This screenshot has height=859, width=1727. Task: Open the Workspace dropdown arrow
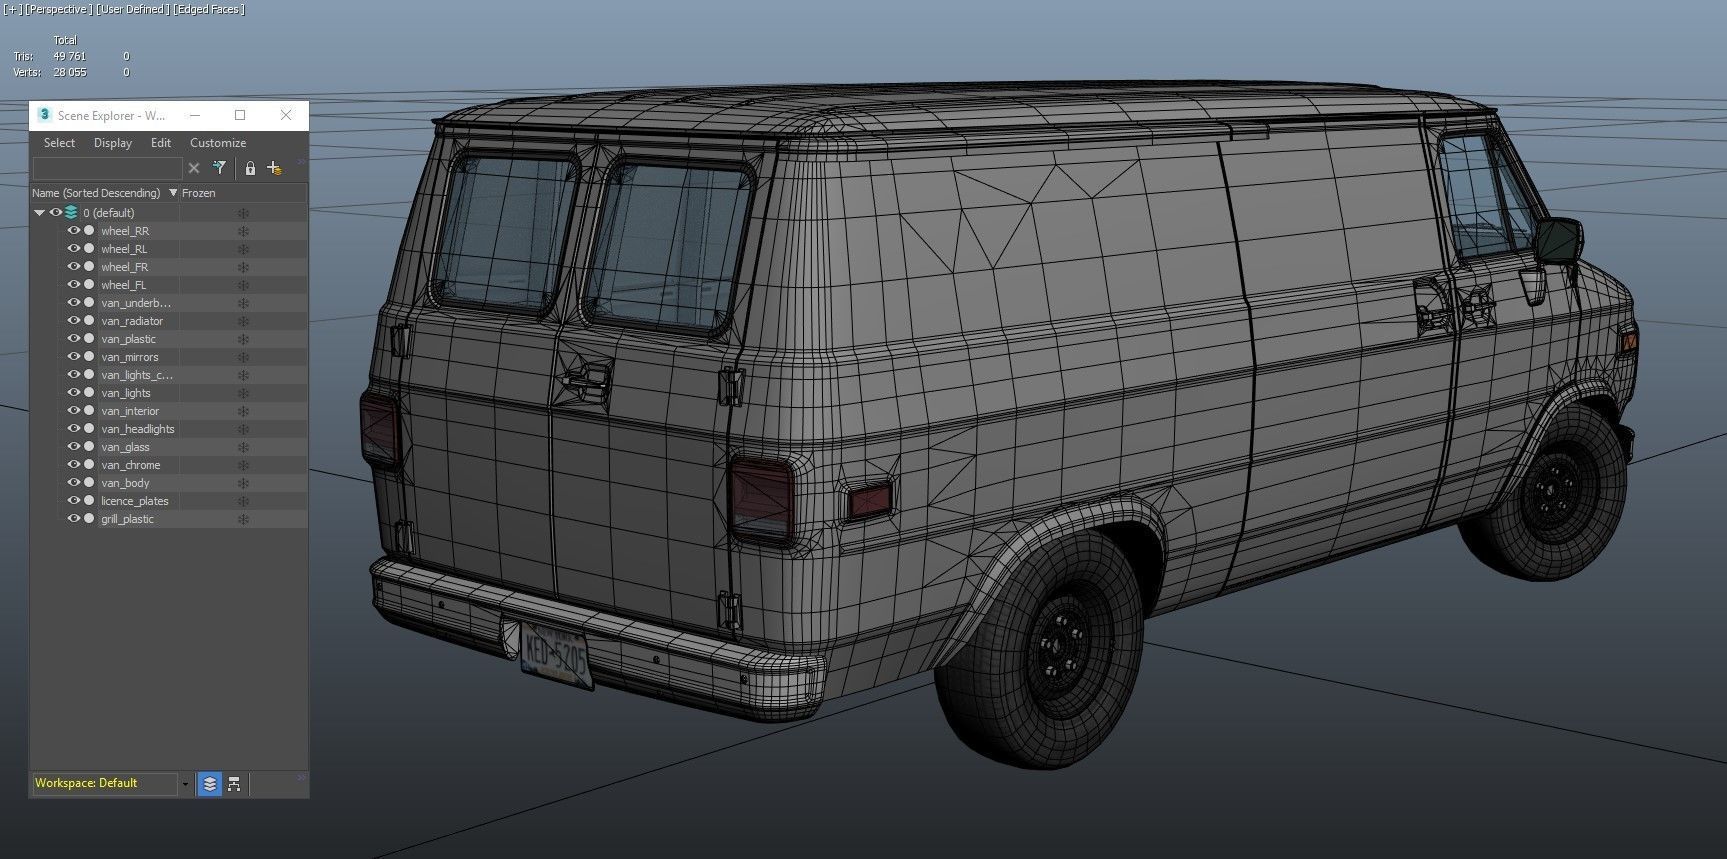coord(185,784)
